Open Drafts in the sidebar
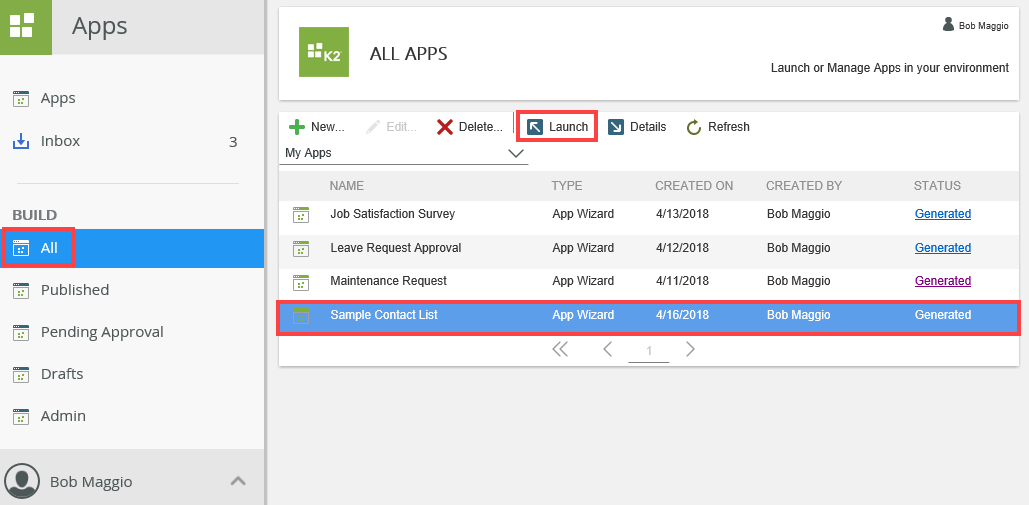 61,374
